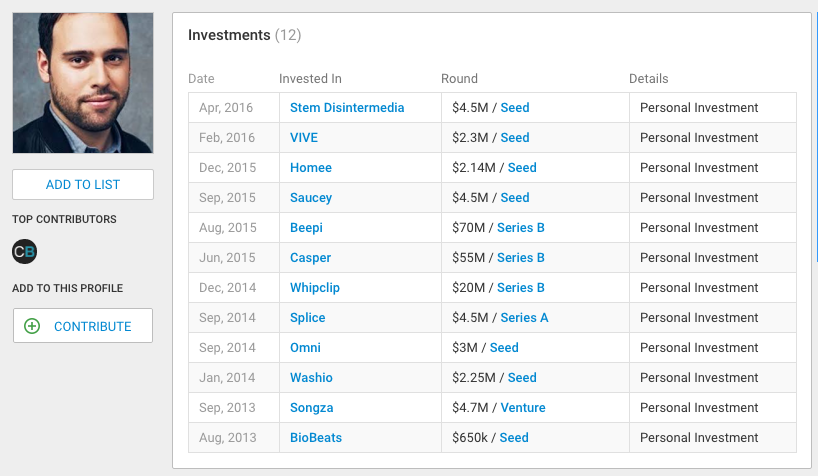Go to the Homee company page
Image resolution: width=818 pixels, height=476 pixels.
[x=311, y=168]
